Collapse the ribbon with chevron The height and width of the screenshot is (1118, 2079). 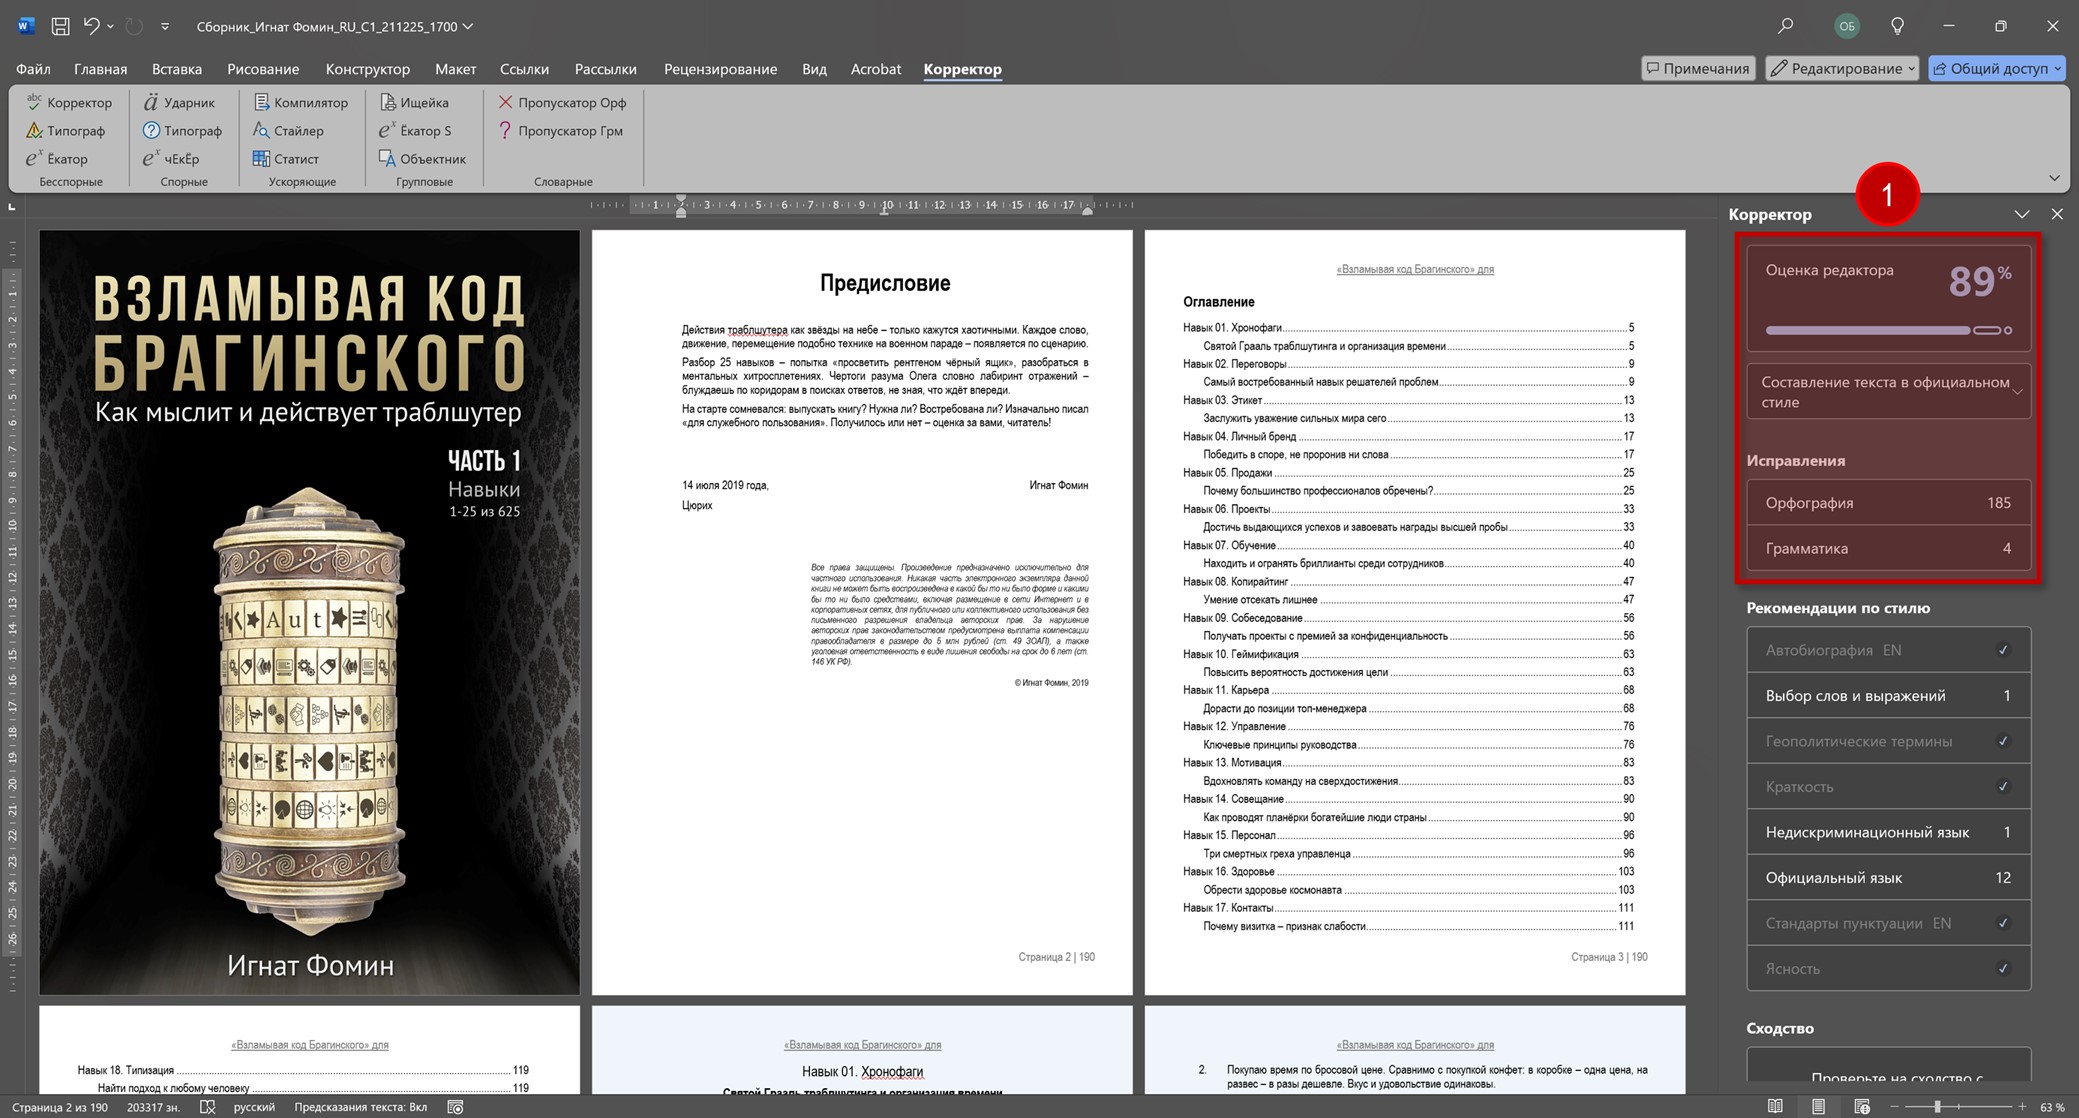pos(2054,178)
